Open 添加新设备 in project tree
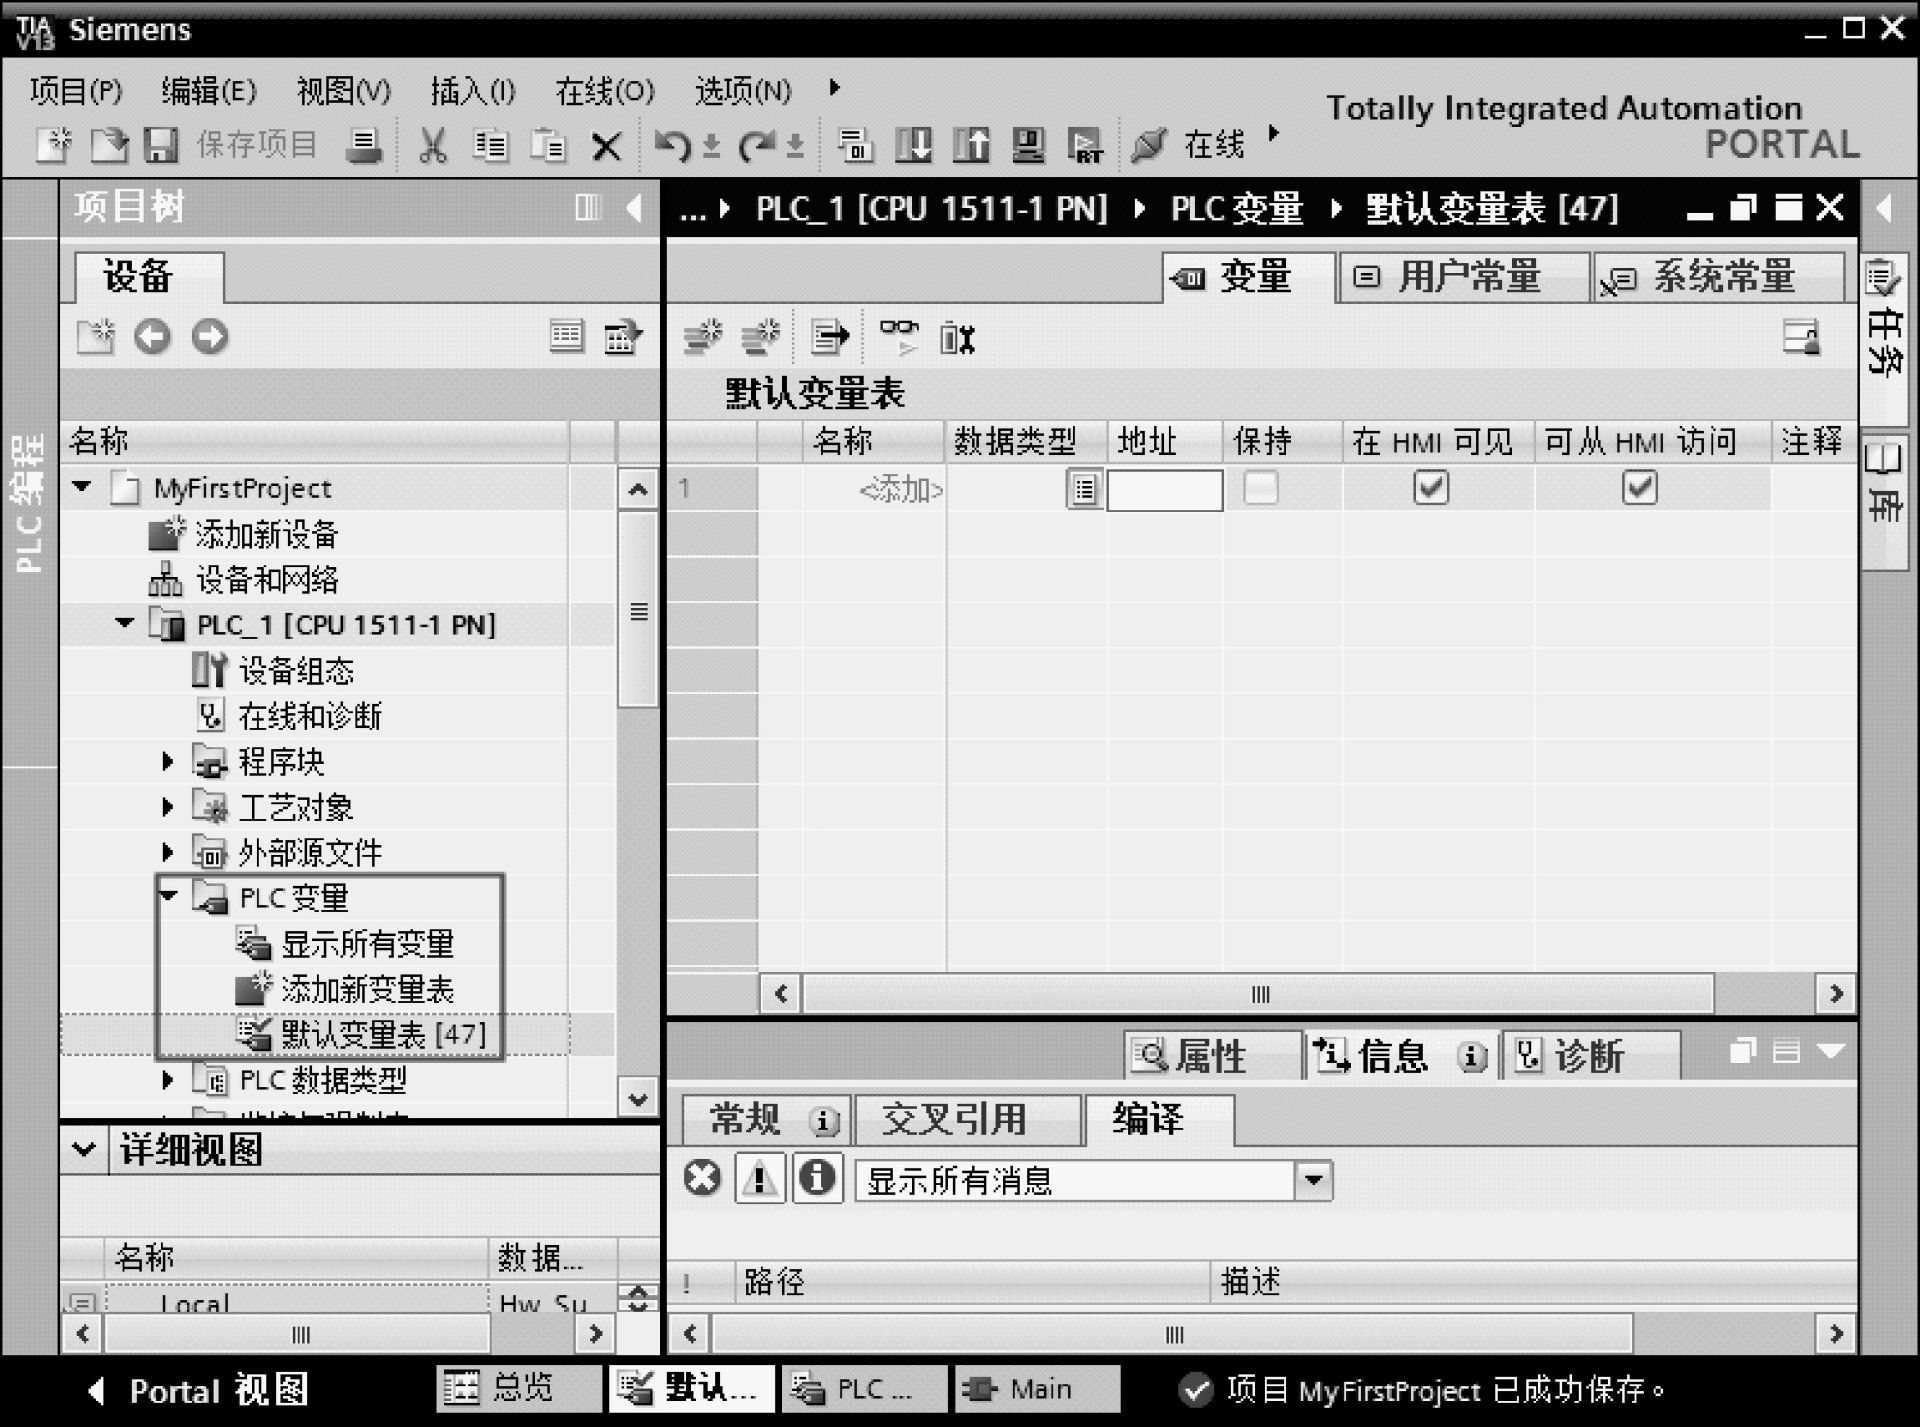Image resolution: width=1920 pixels, height=1427 pixels. (266, 534)
